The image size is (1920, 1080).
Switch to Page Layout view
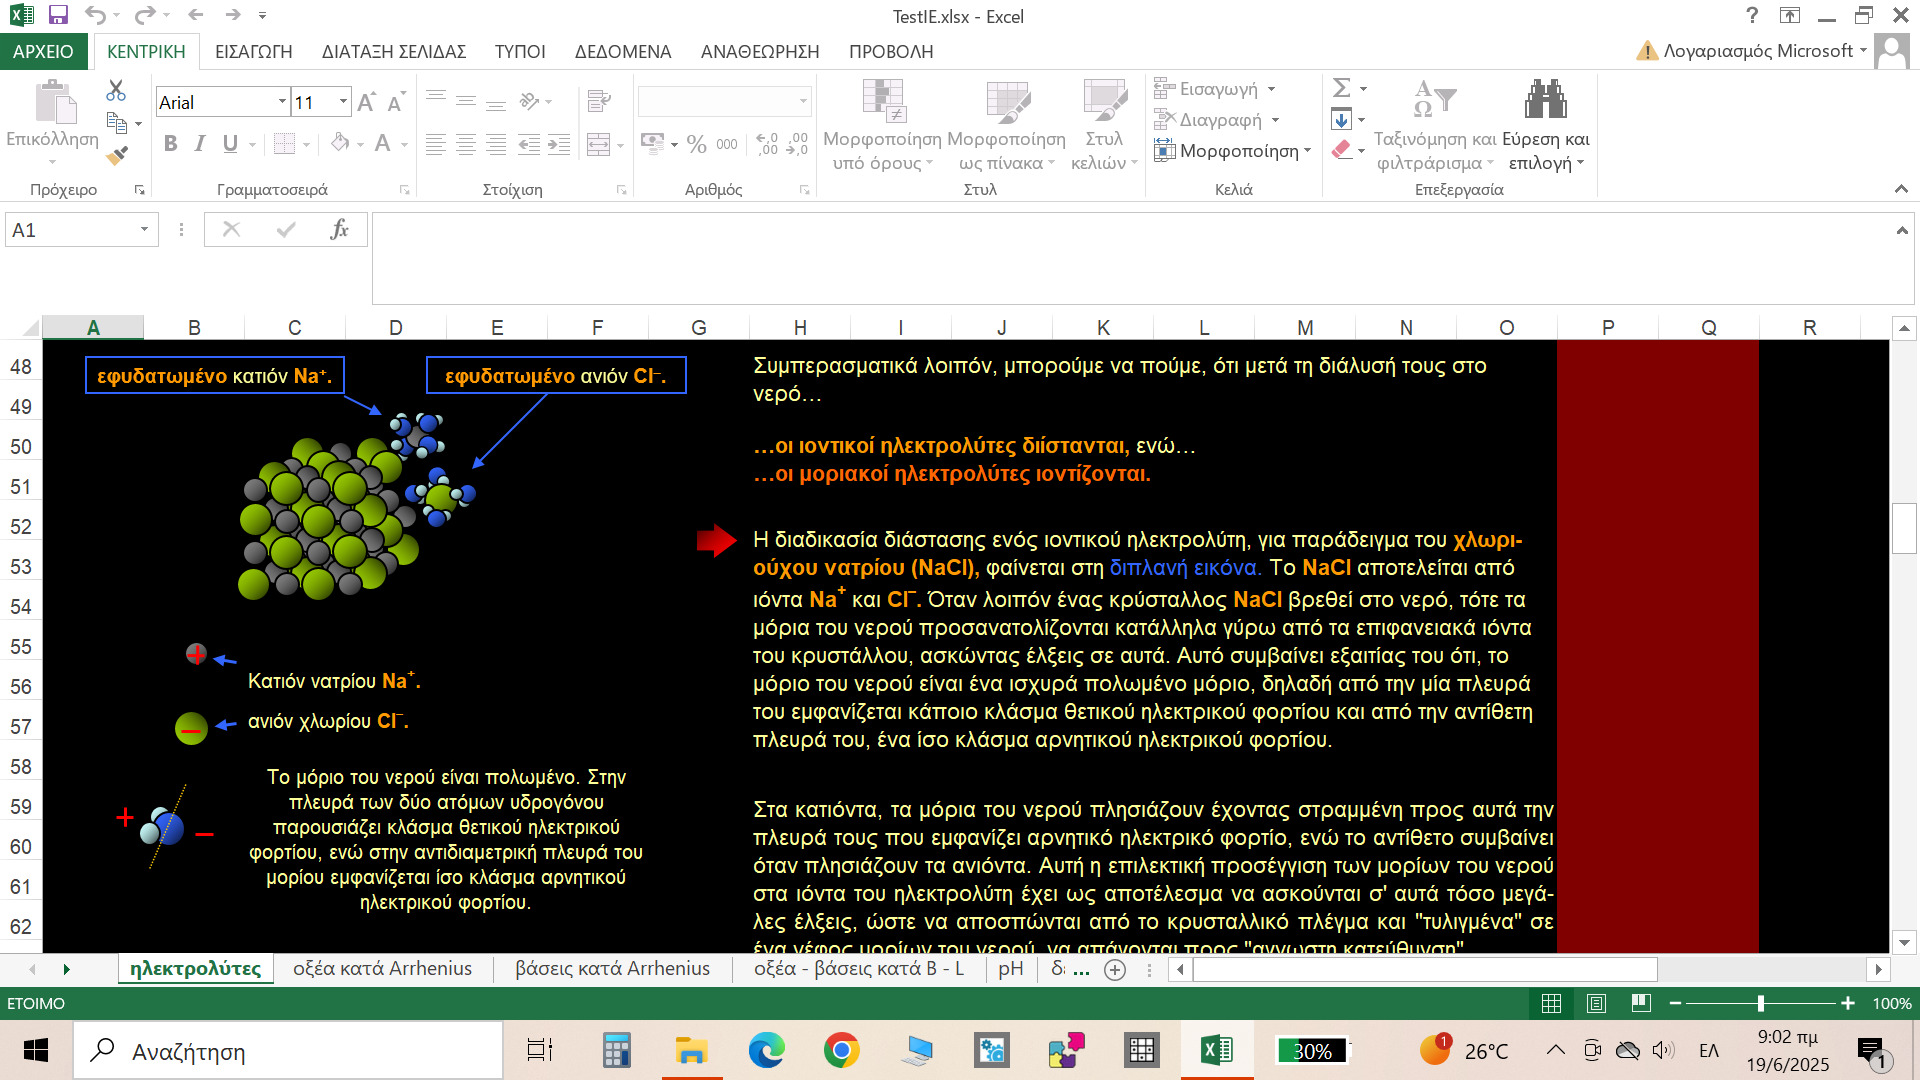[x=1596, y=1003]
